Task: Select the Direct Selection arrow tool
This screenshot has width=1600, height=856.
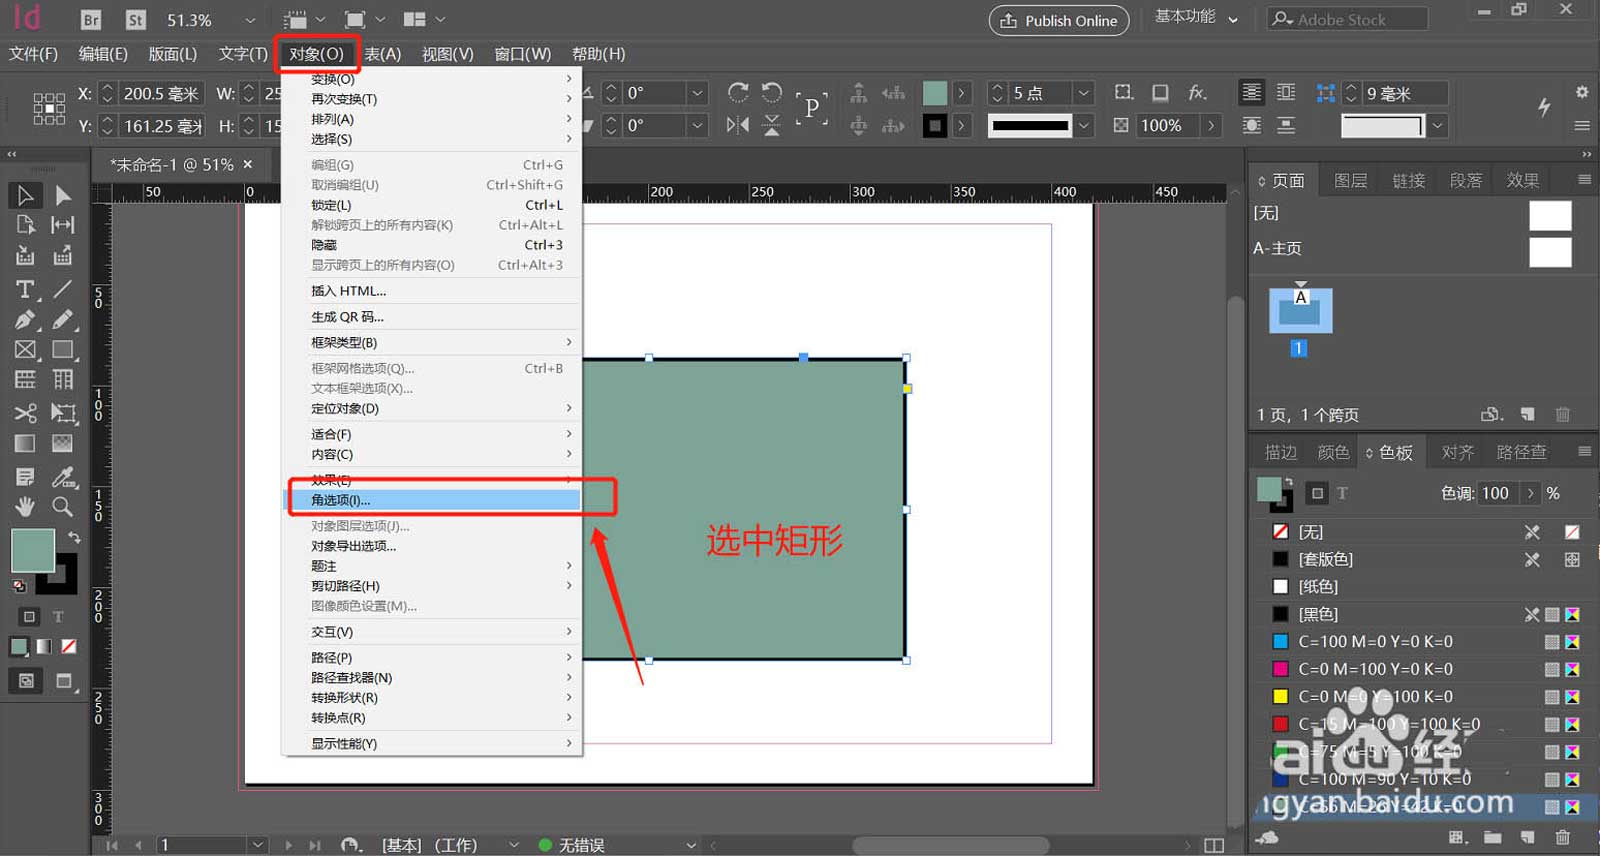Action: [x=63, y=195]
